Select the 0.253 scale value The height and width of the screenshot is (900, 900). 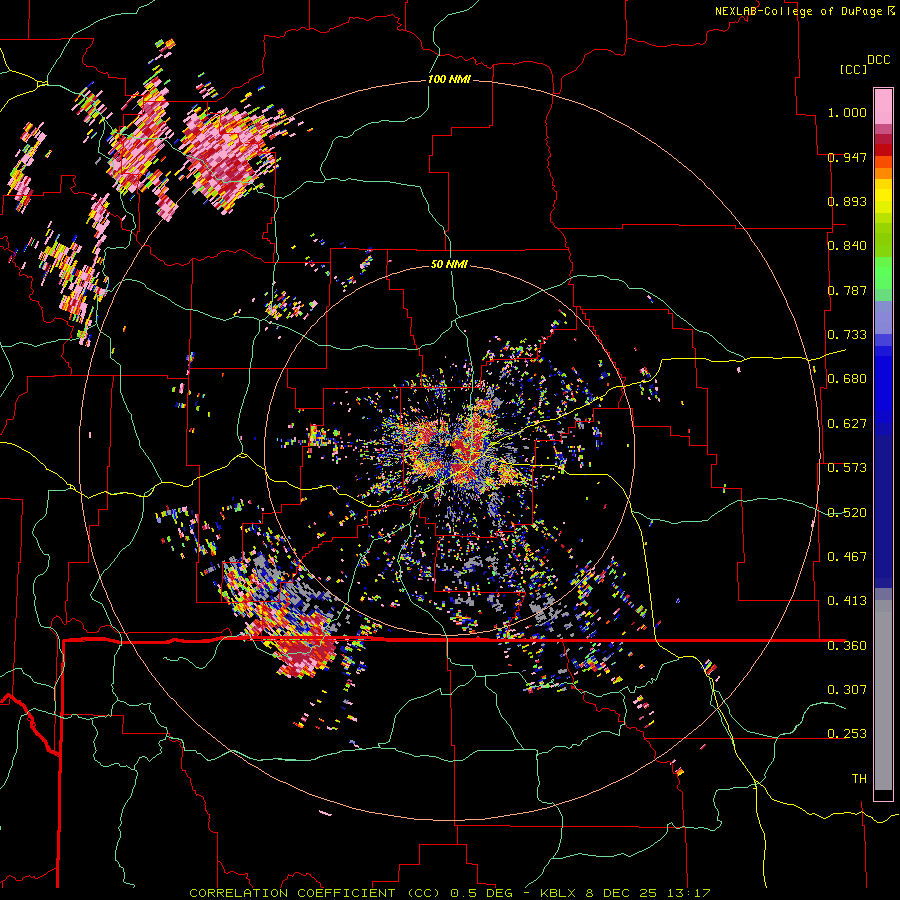pyautogui.click(x=847, y=734)
